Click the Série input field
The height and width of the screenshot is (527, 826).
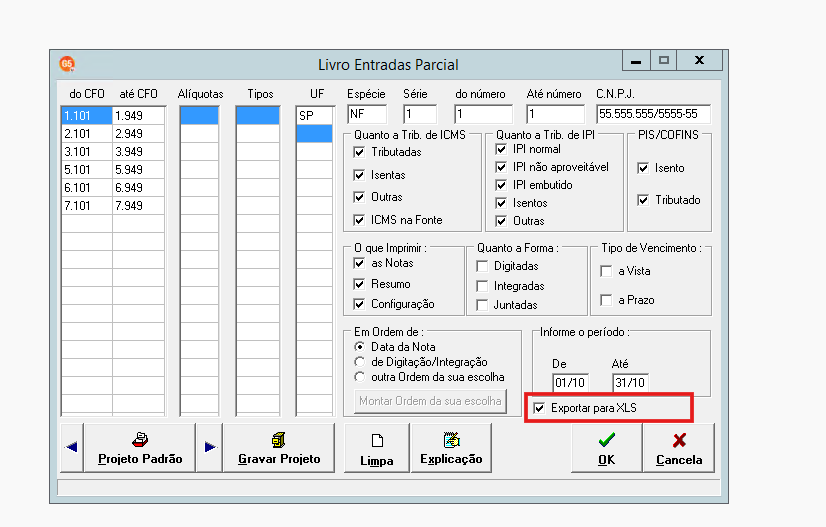(420, 114)
